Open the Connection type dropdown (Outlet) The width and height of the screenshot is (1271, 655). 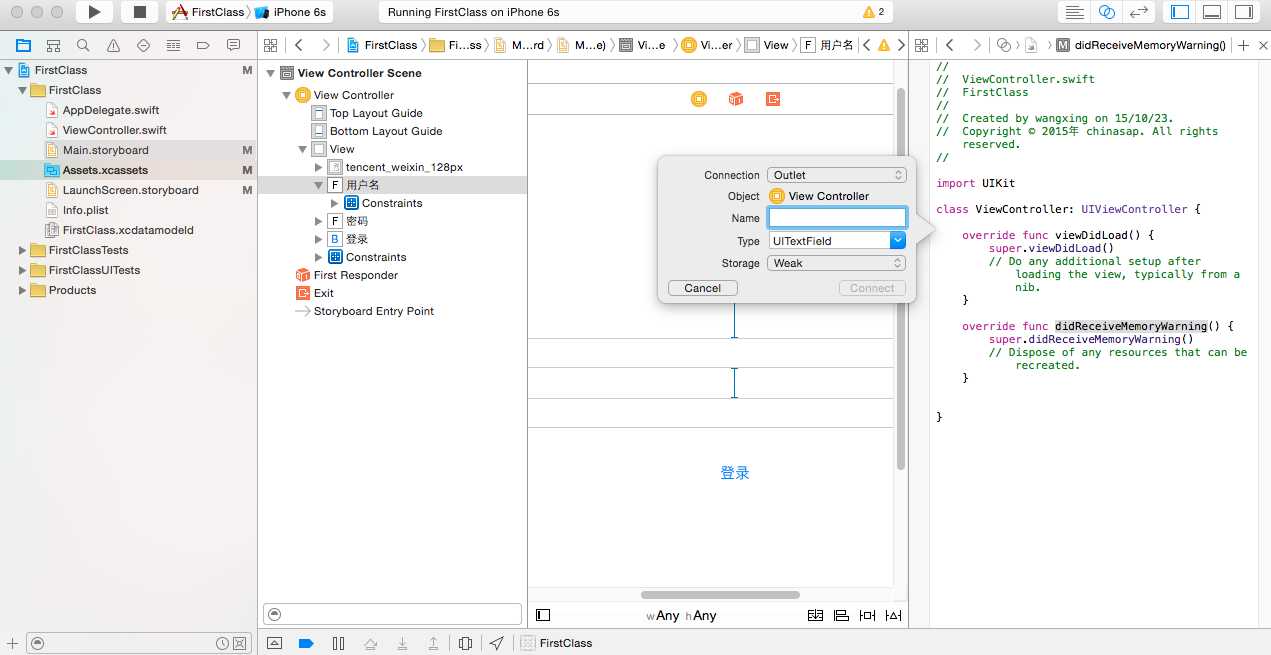pos(837,175)
